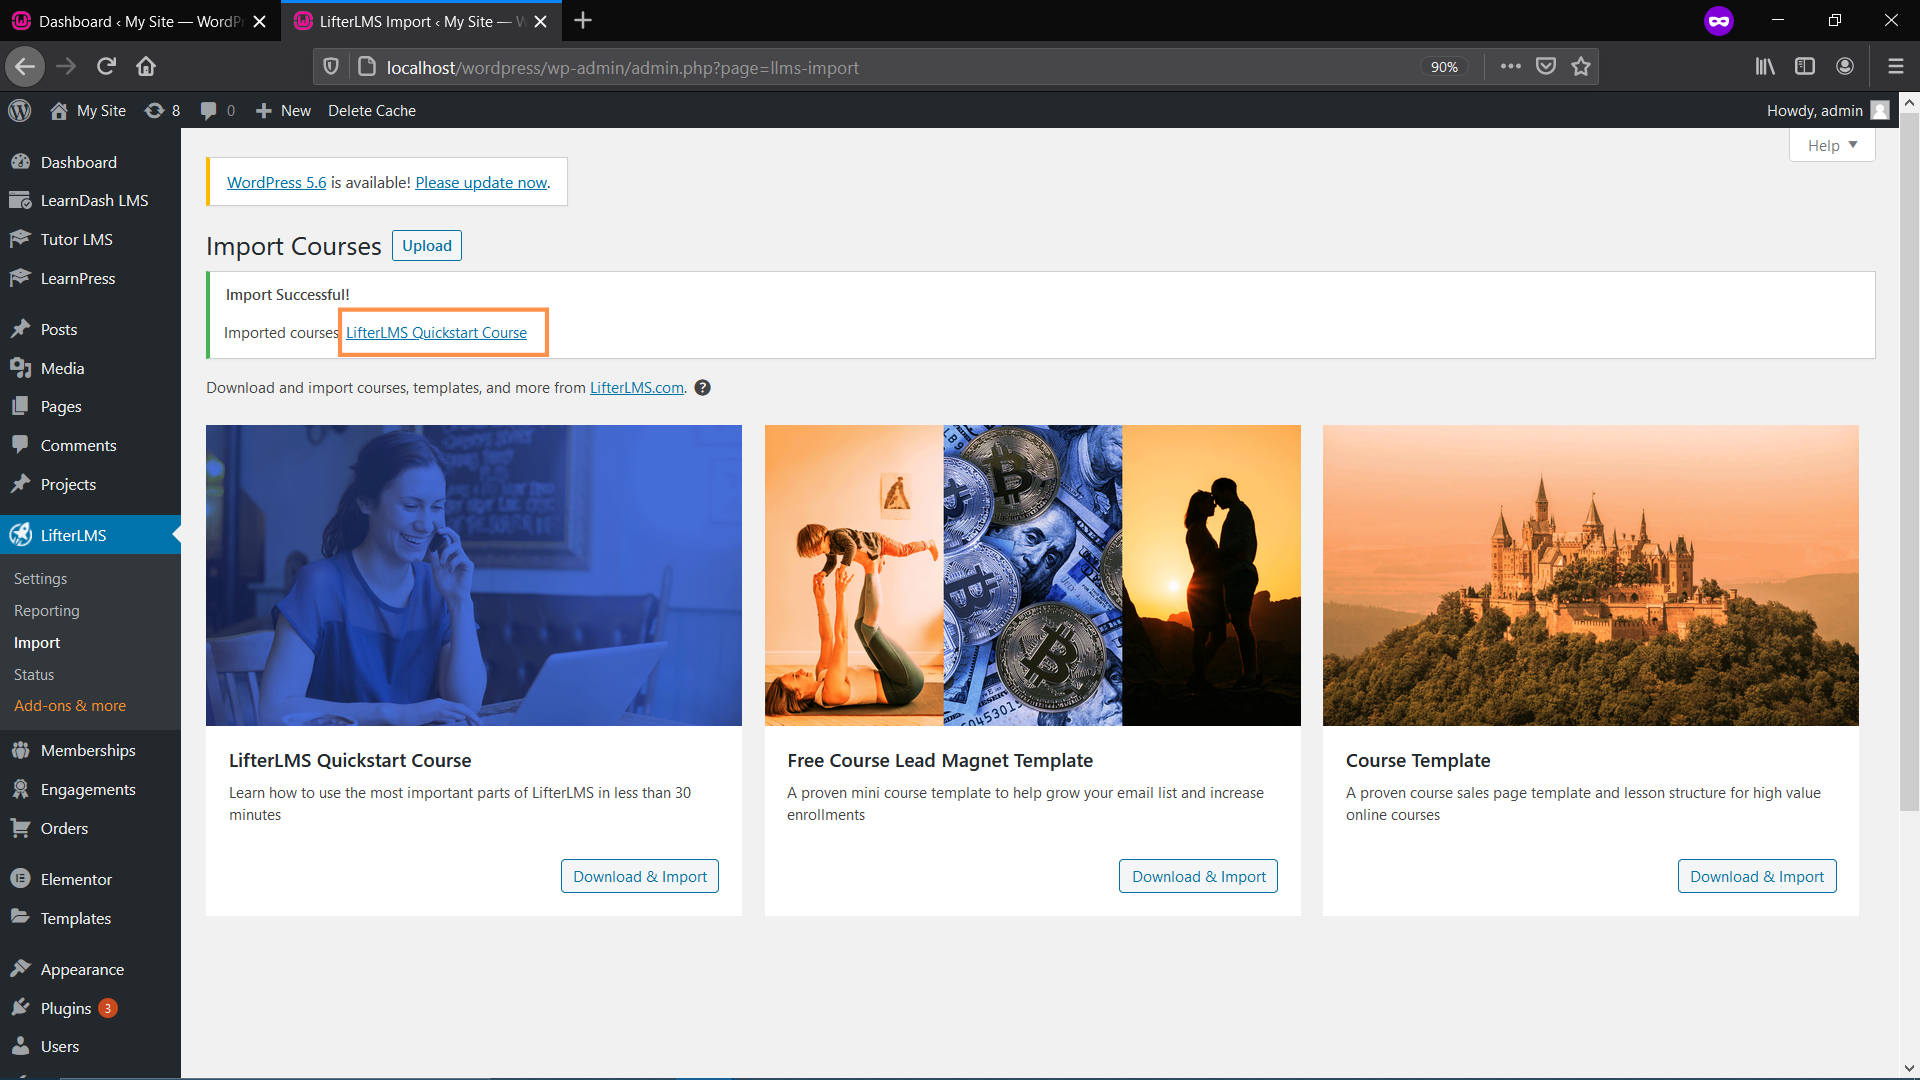
Task: Click the WordPress logo in admin bar
Action: [x=20, y=110]
